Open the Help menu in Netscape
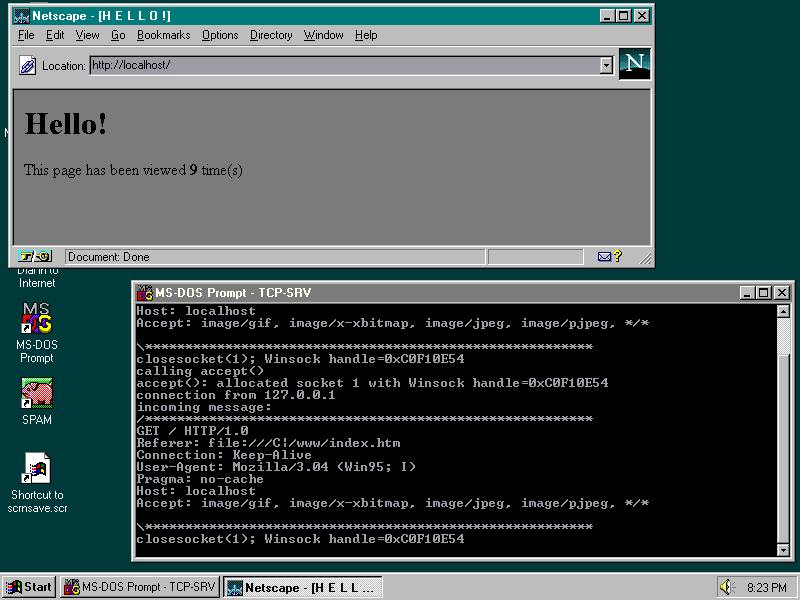This screenshot has height=600, width=800. point(366,35)
